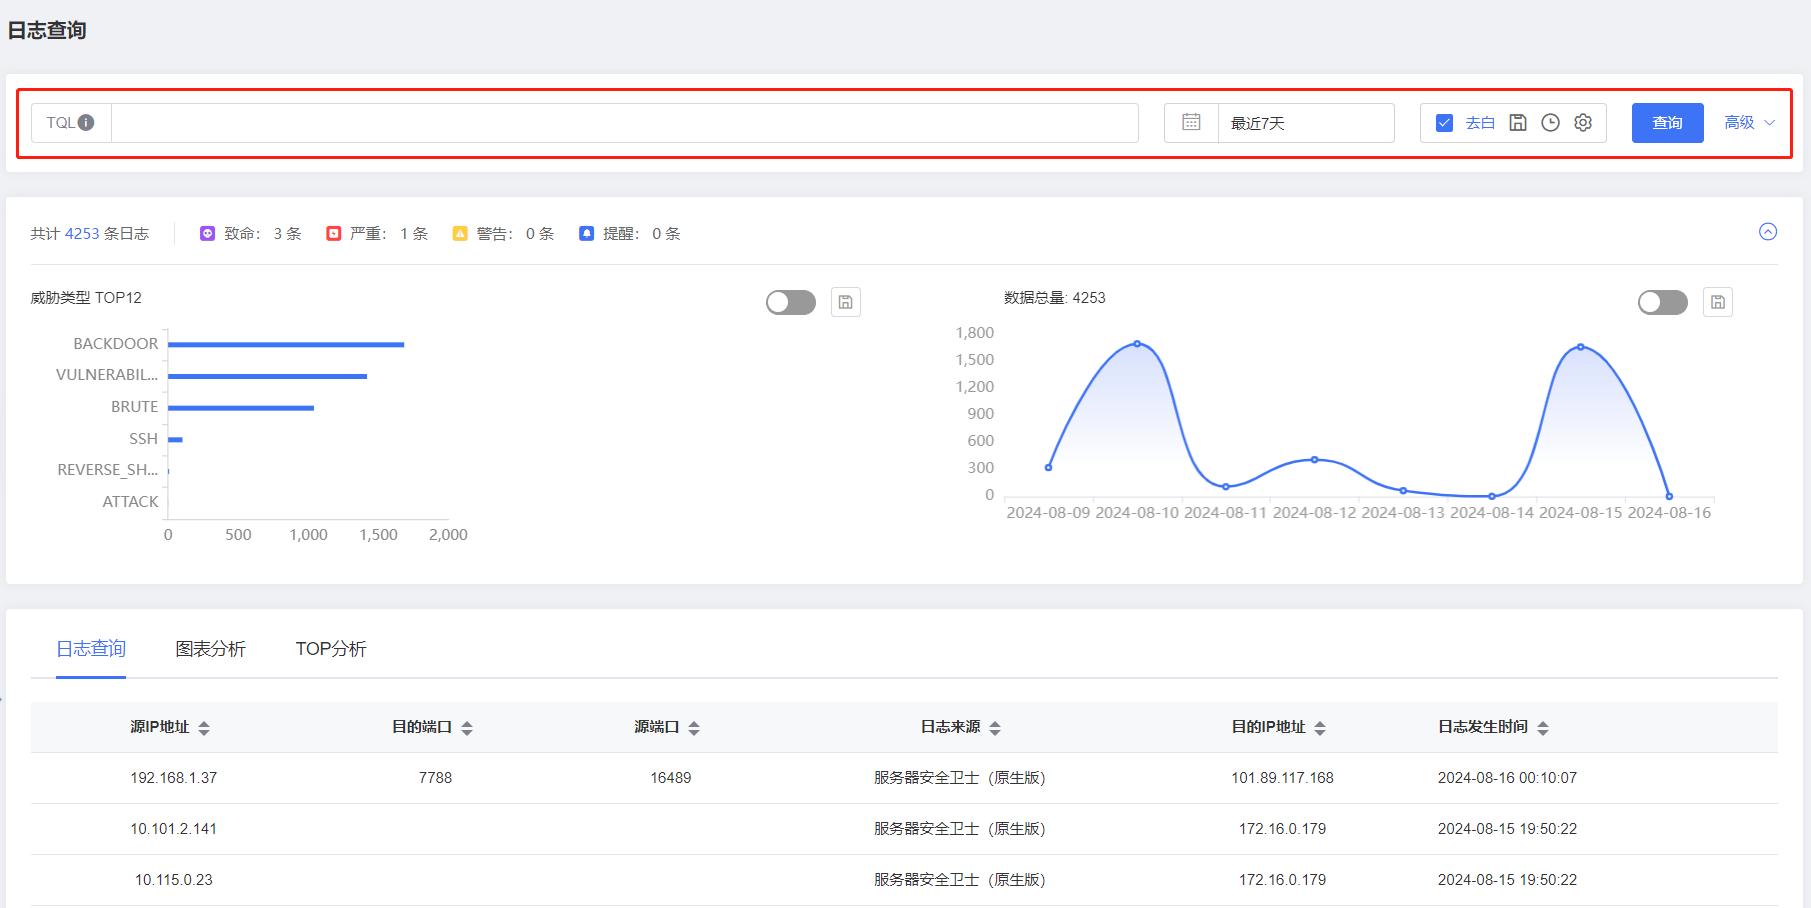
Task: Open the 最近7天 time range selector
Action: (1305, 123)
